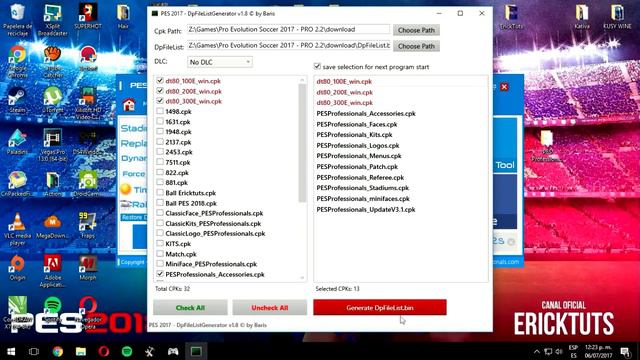Open uTorrent desktop shortcut
The width and height of the screenshot is (640, 360).
tap(53, 100)
